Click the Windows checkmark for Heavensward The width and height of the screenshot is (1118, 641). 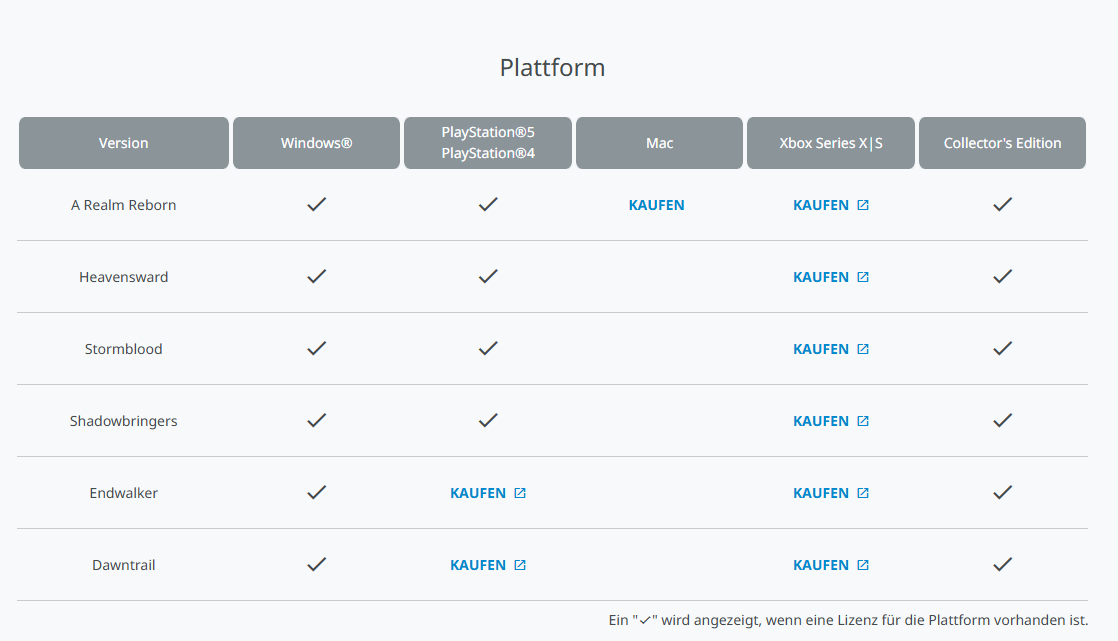click(317, 277)
